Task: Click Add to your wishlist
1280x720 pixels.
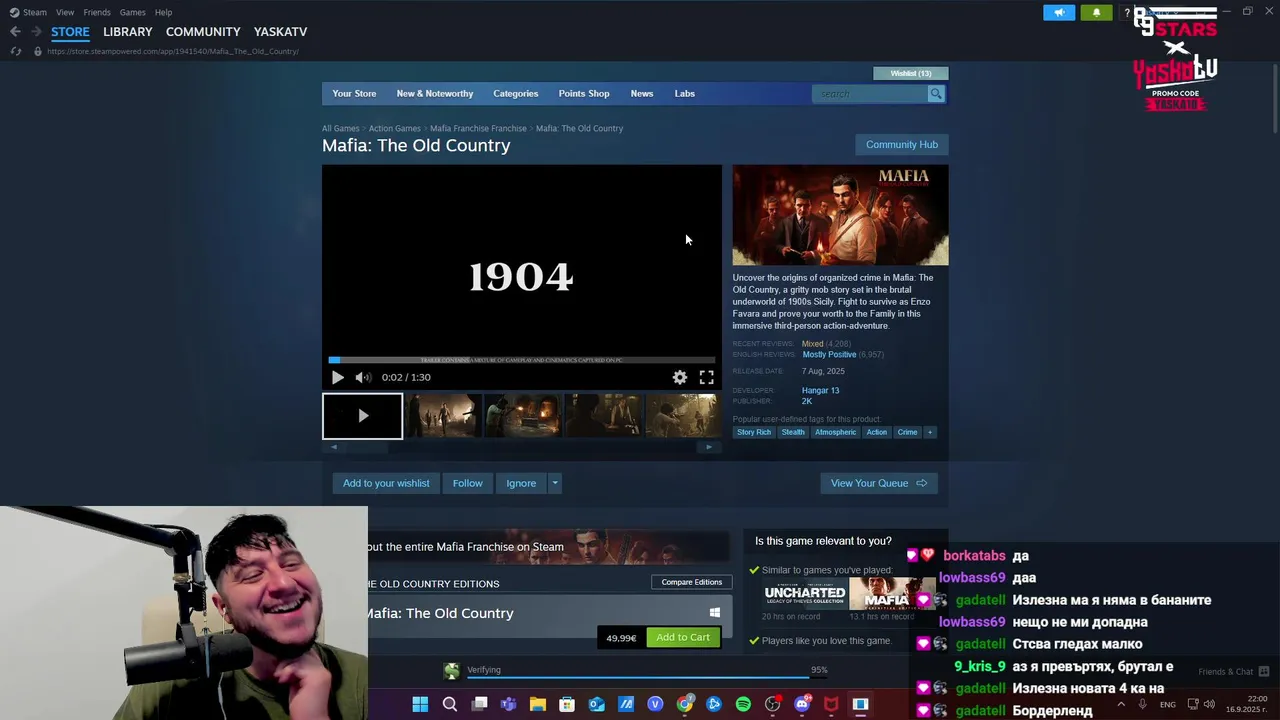Action: (386, 483)
